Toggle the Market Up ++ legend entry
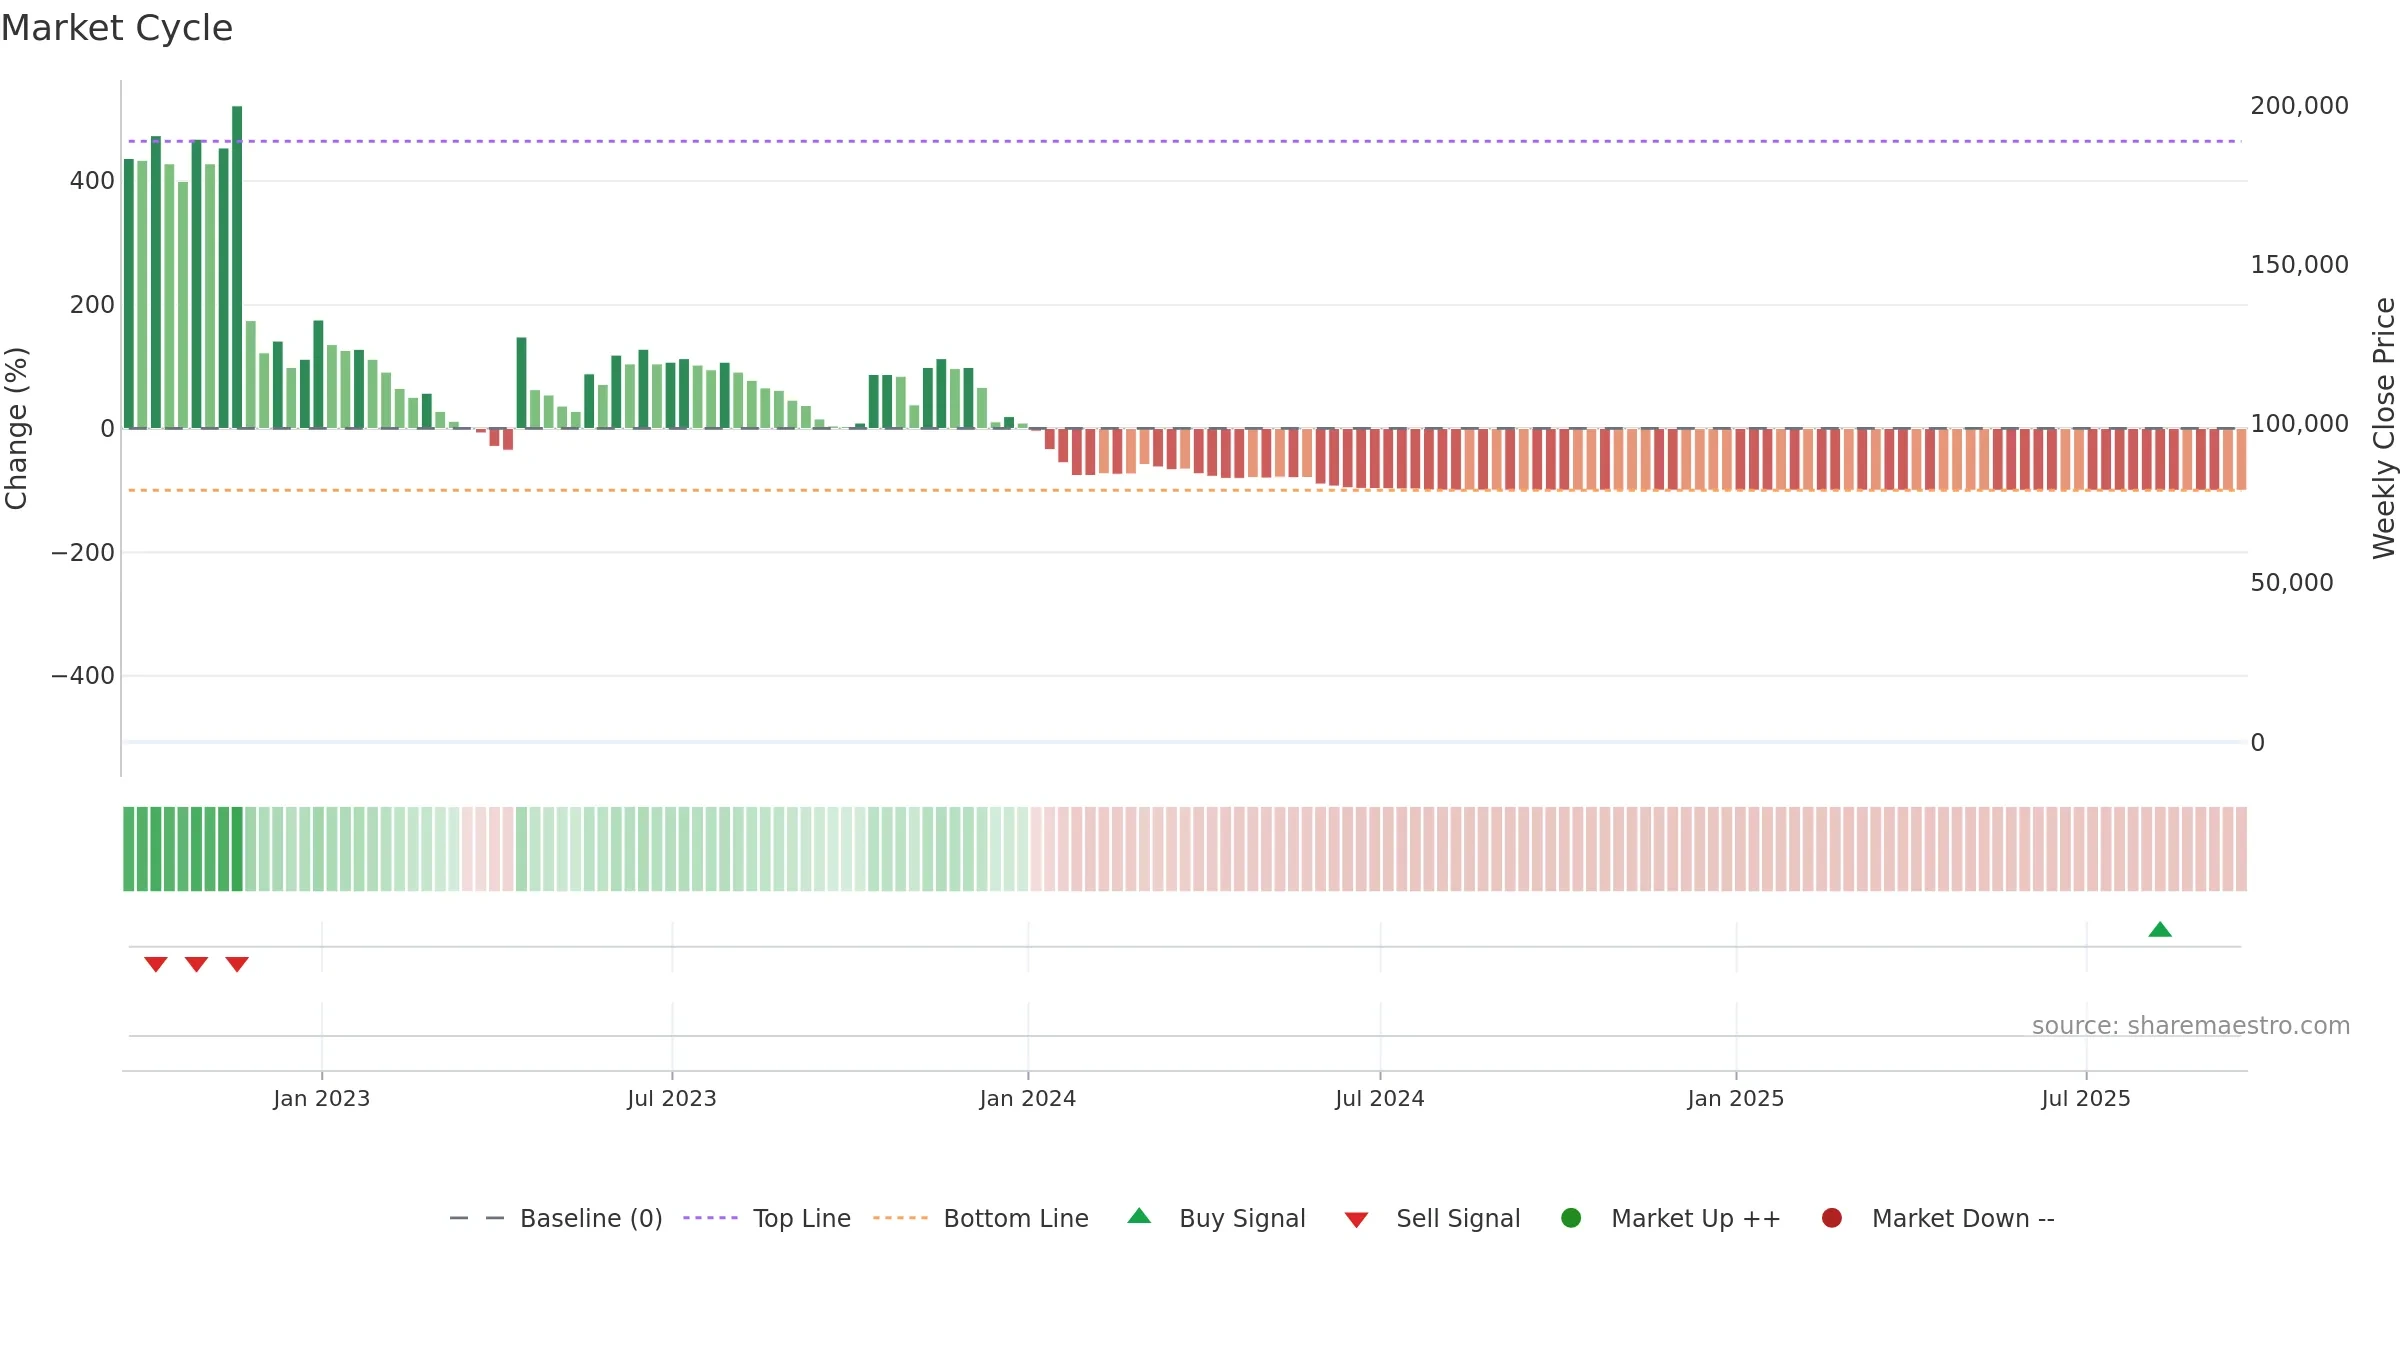This screenshot has height=1350, width=2400. click(x=1671, y=1218)
